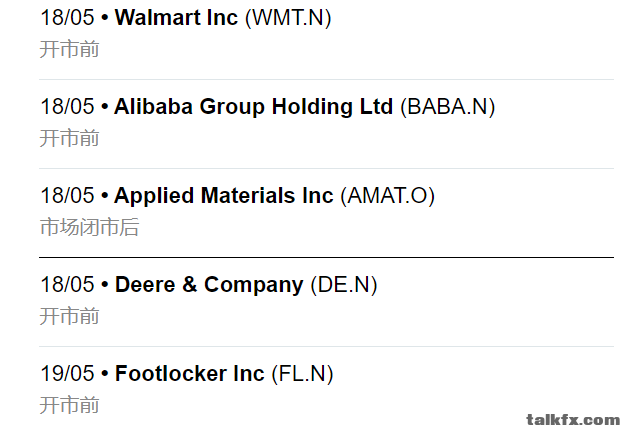Select Alibaba Group Holding Ltd entry

coord(253,107)
